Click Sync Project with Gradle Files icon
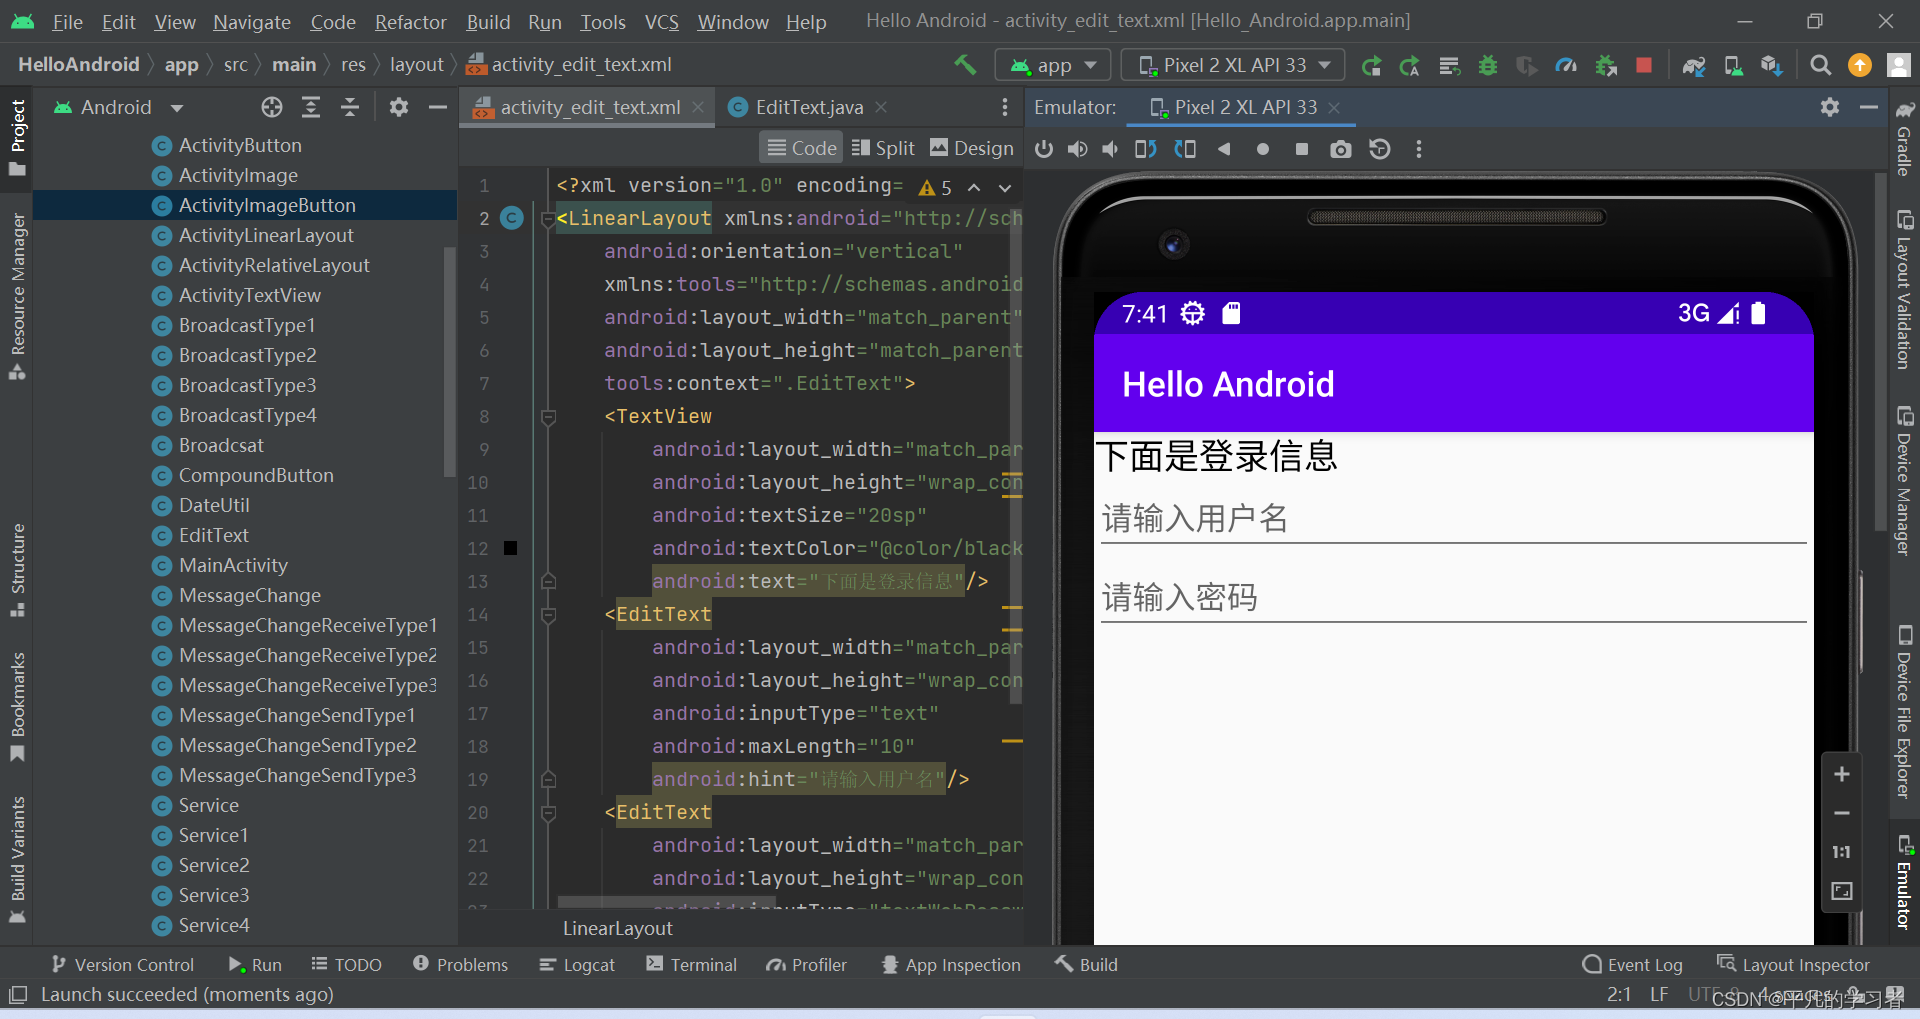Viewport: 1920px width, 1019px height. point(1693,65)
